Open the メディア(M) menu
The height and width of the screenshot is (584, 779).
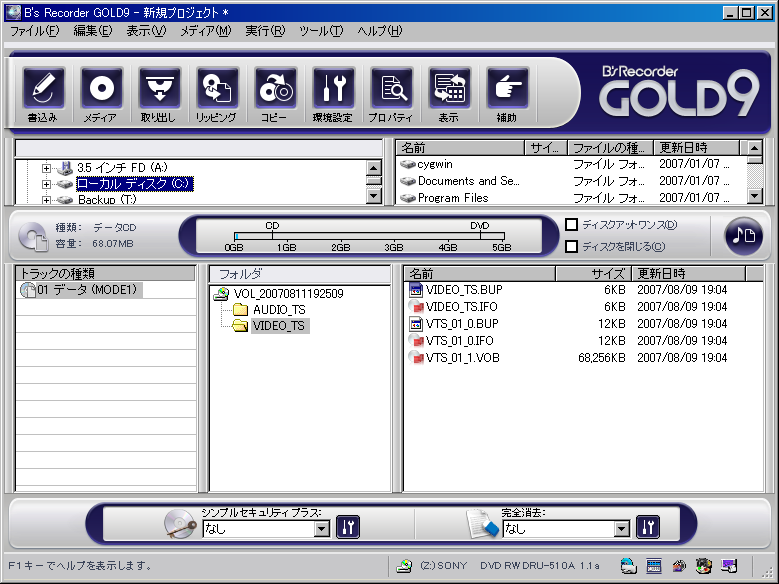(x=206, y=31)
